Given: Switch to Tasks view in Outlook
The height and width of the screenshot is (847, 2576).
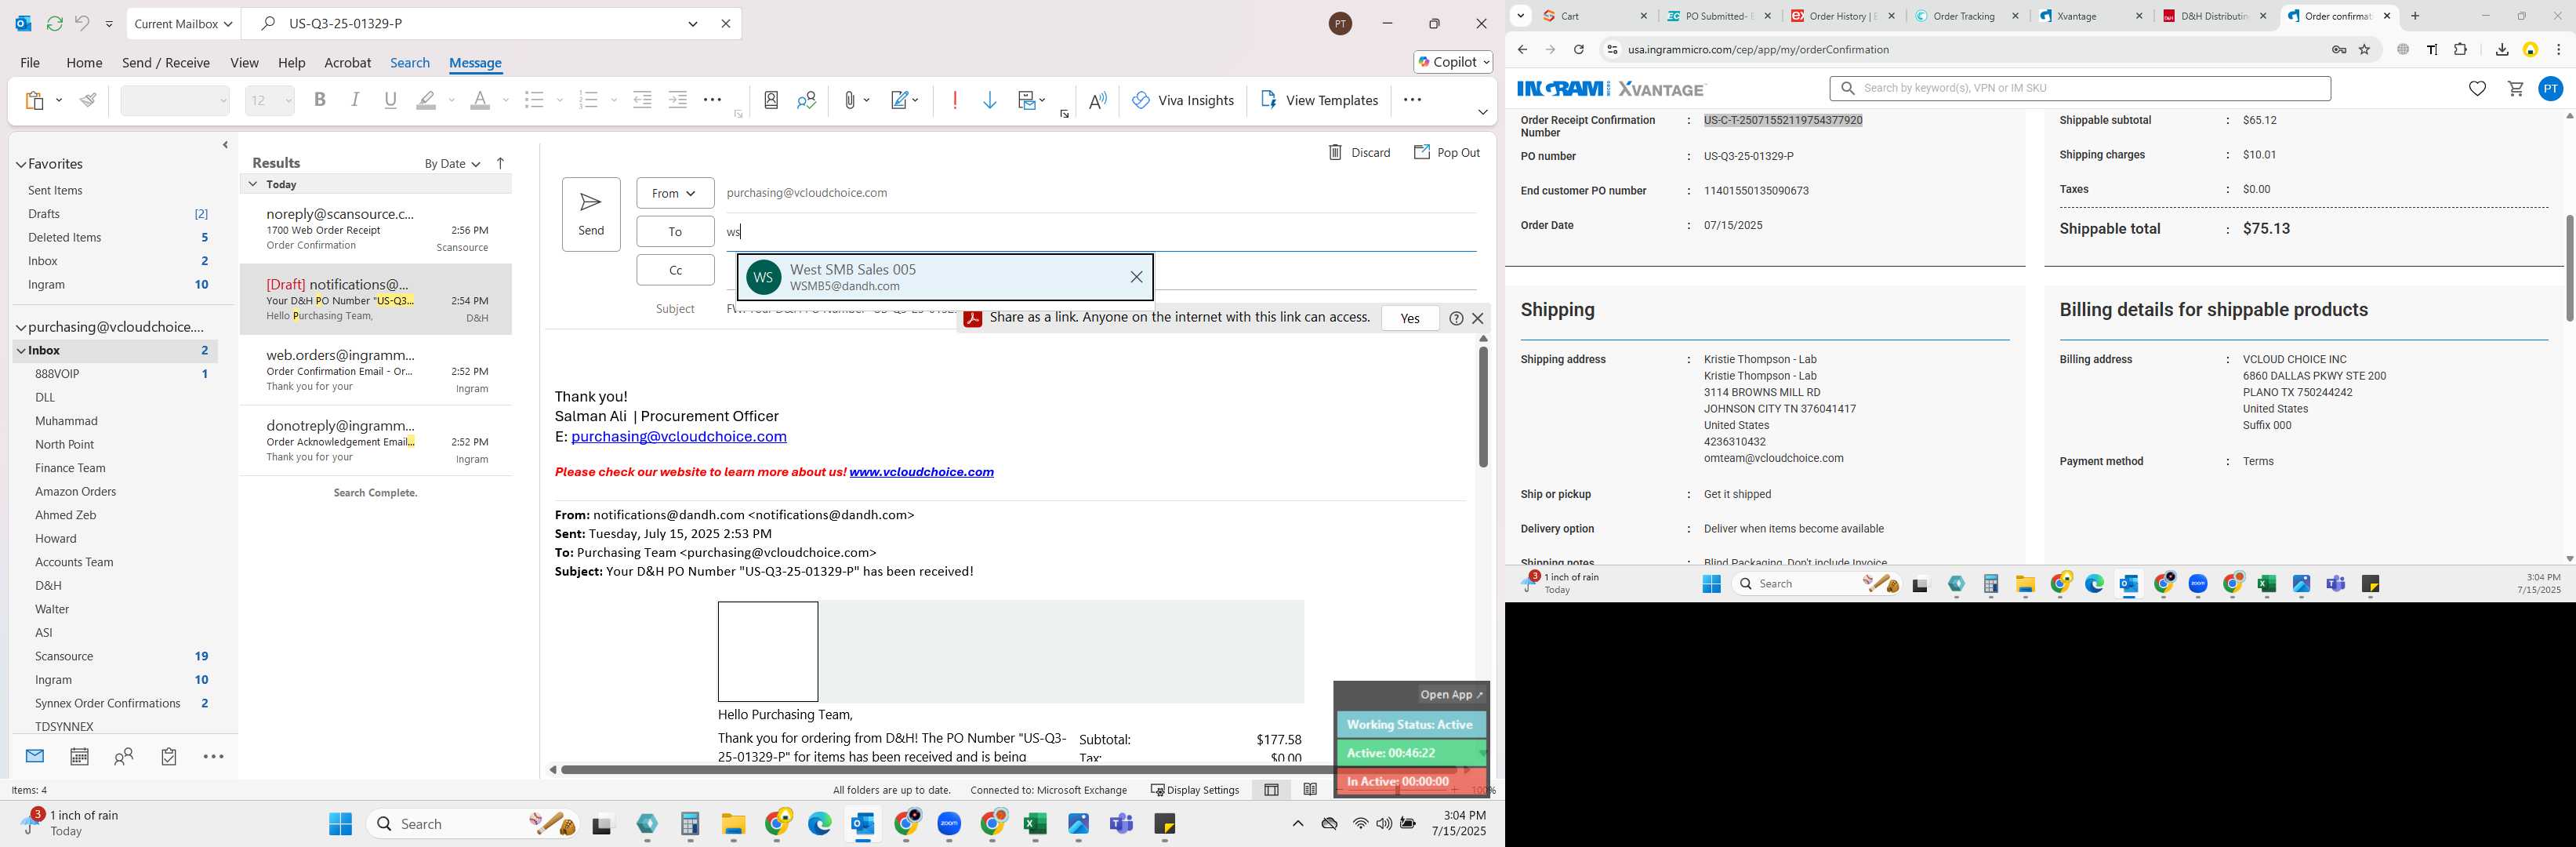Looking at the screenshot, I should (169, 757).
